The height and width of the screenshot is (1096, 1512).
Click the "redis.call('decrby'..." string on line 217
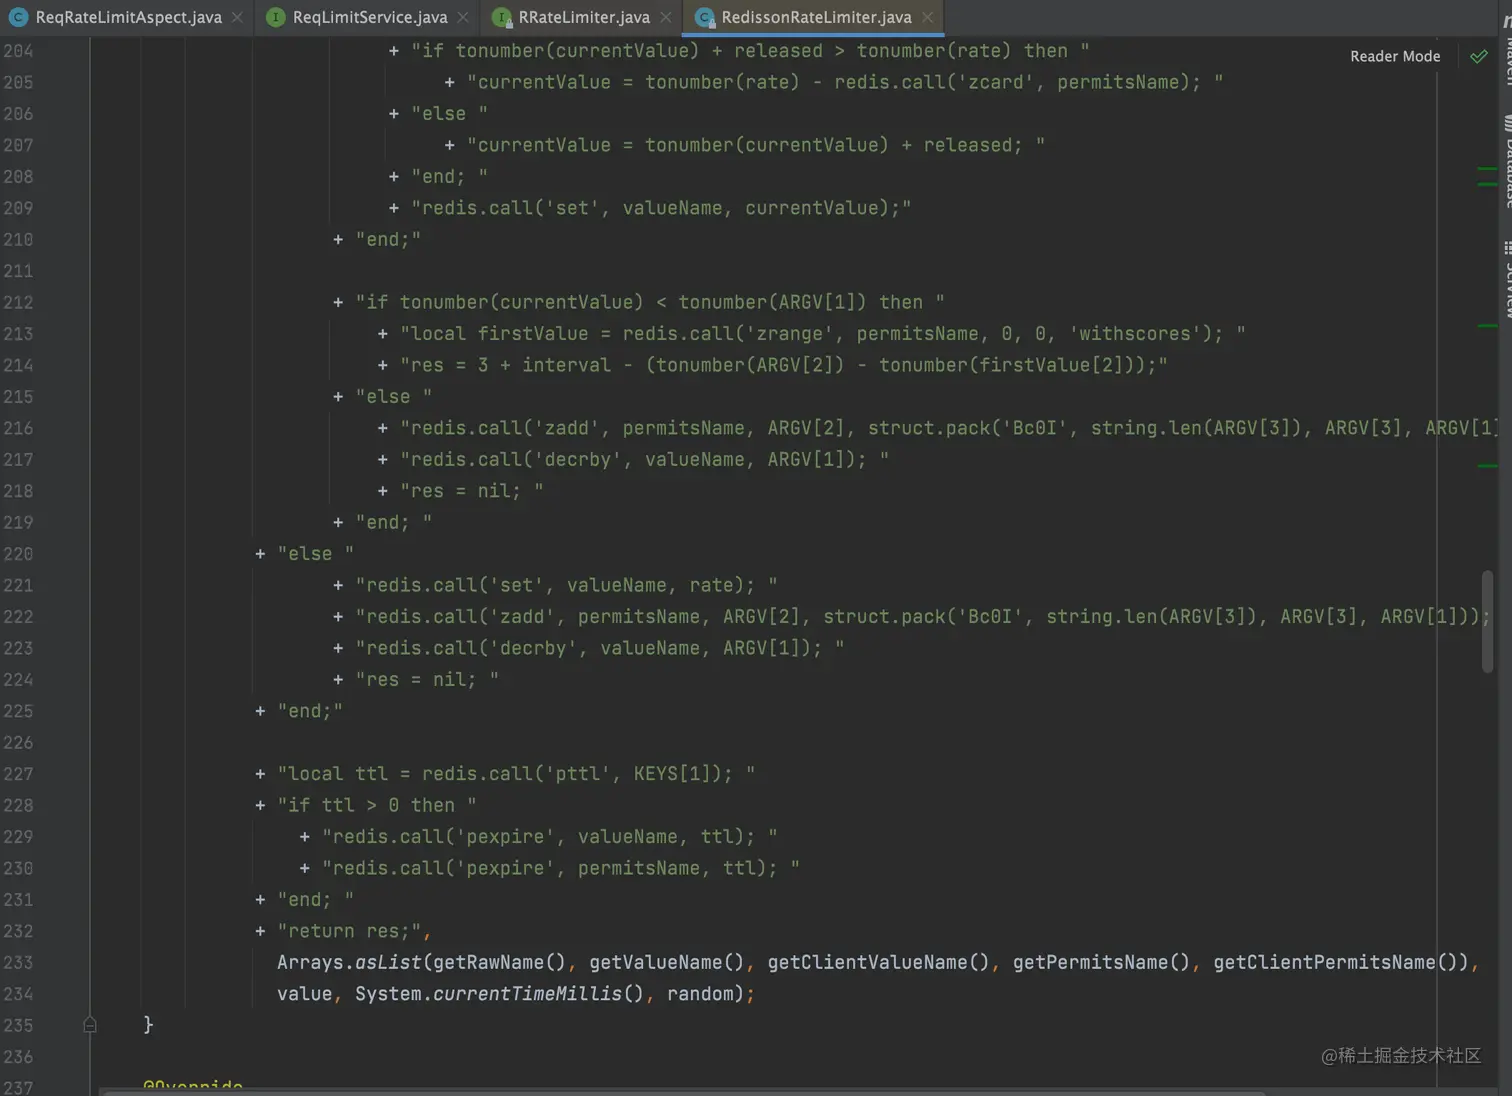coord(644,460)
